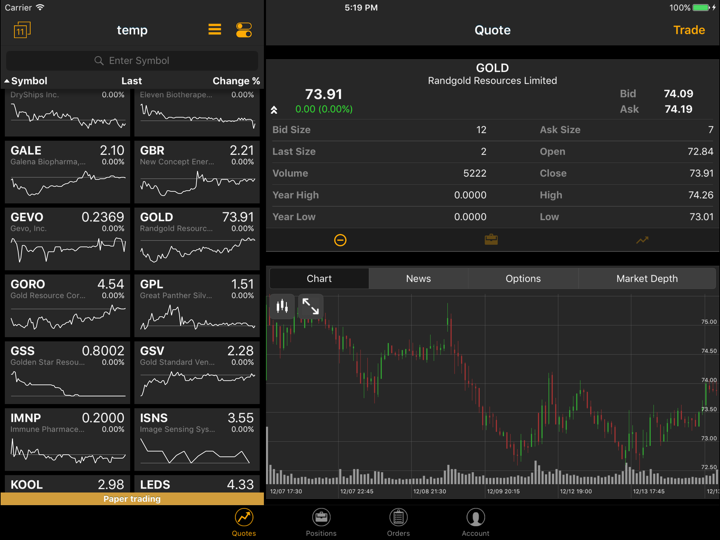This screenshot has height=540, width=720.
Task: Open the Account tab icon
Action: 475,522
